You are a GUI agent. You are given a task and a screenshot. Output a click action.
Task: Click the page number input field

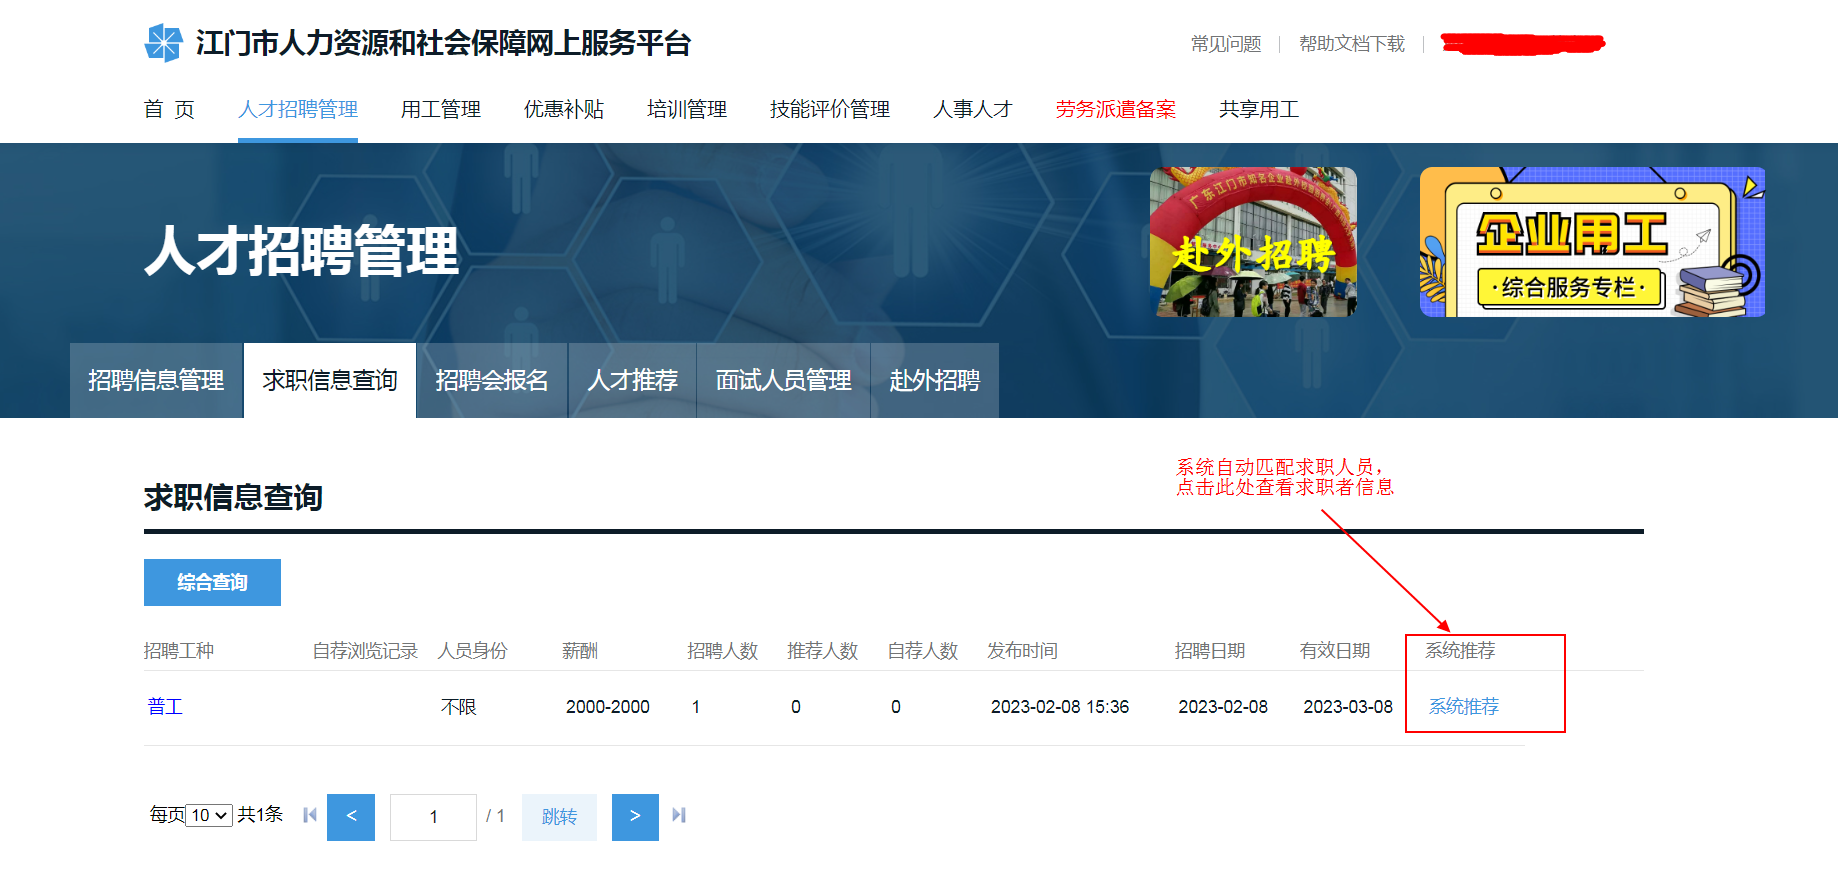click(x=433, y=817)
